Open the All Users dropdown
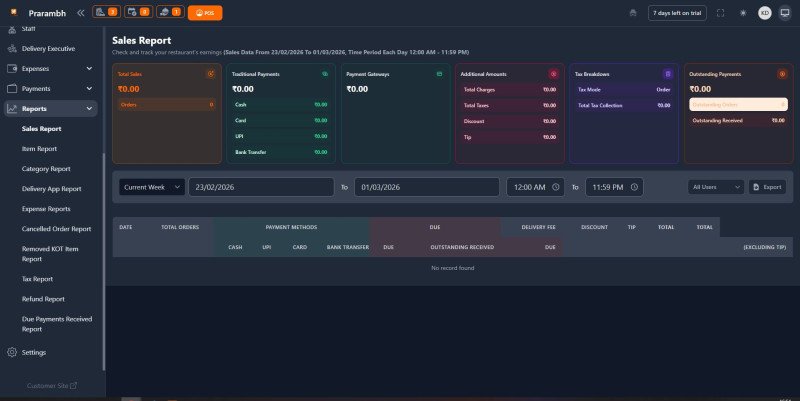 coord(716,187)
